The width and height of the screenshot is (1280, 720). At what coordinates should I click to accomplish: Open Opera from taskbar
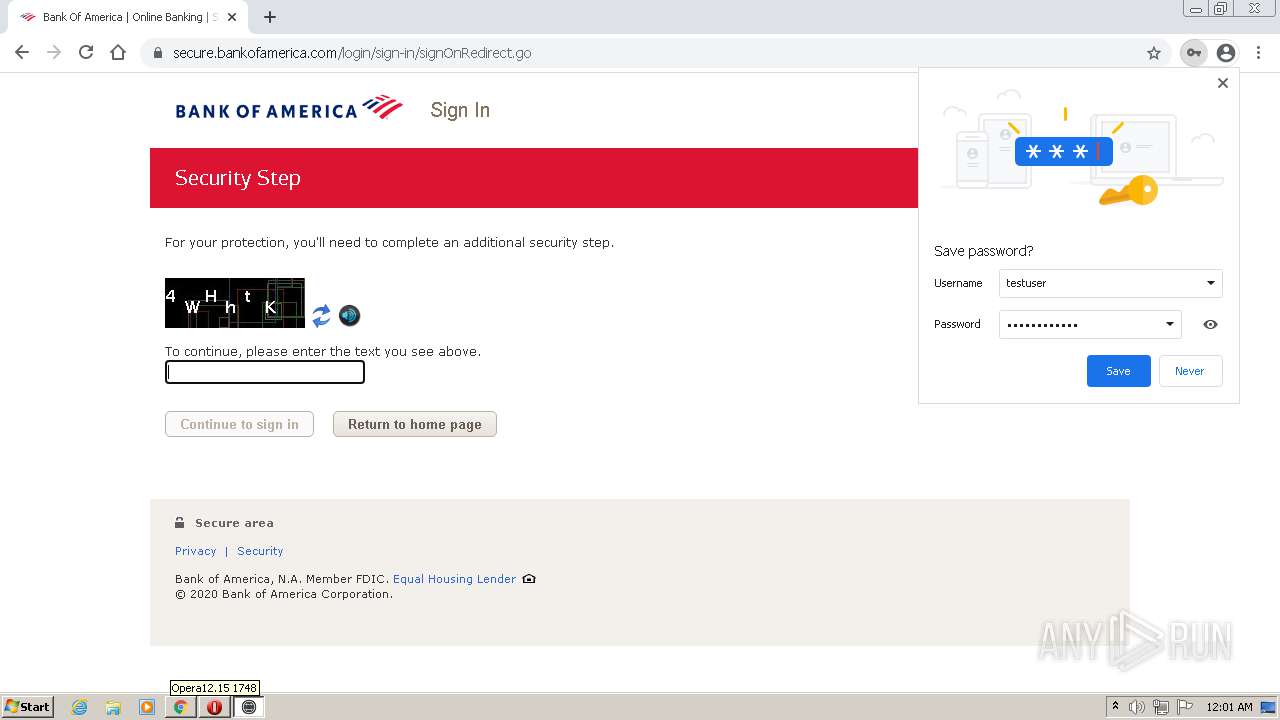pos(214,707)
